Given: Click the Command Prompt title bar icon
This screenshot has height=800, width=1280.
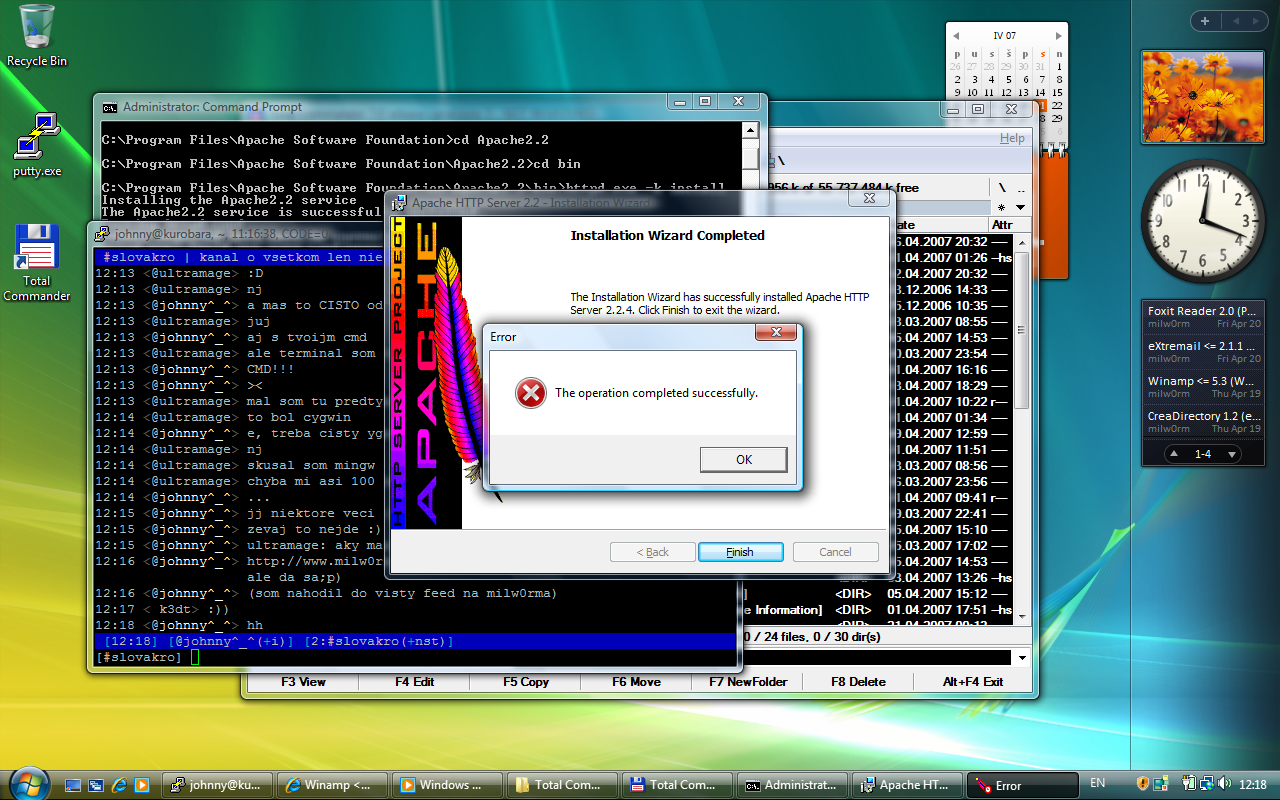Looking at the screenshot, I should click(110, 107).
